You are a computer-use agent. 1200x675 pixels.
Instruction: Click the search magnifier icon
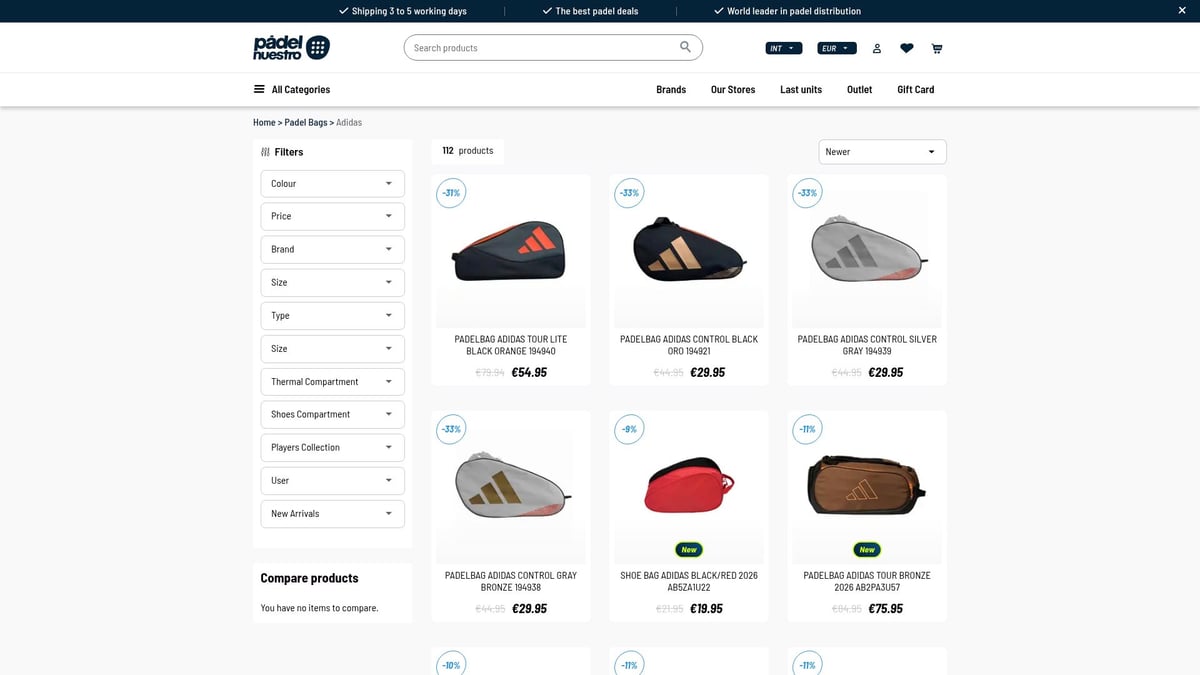point(685,47)
